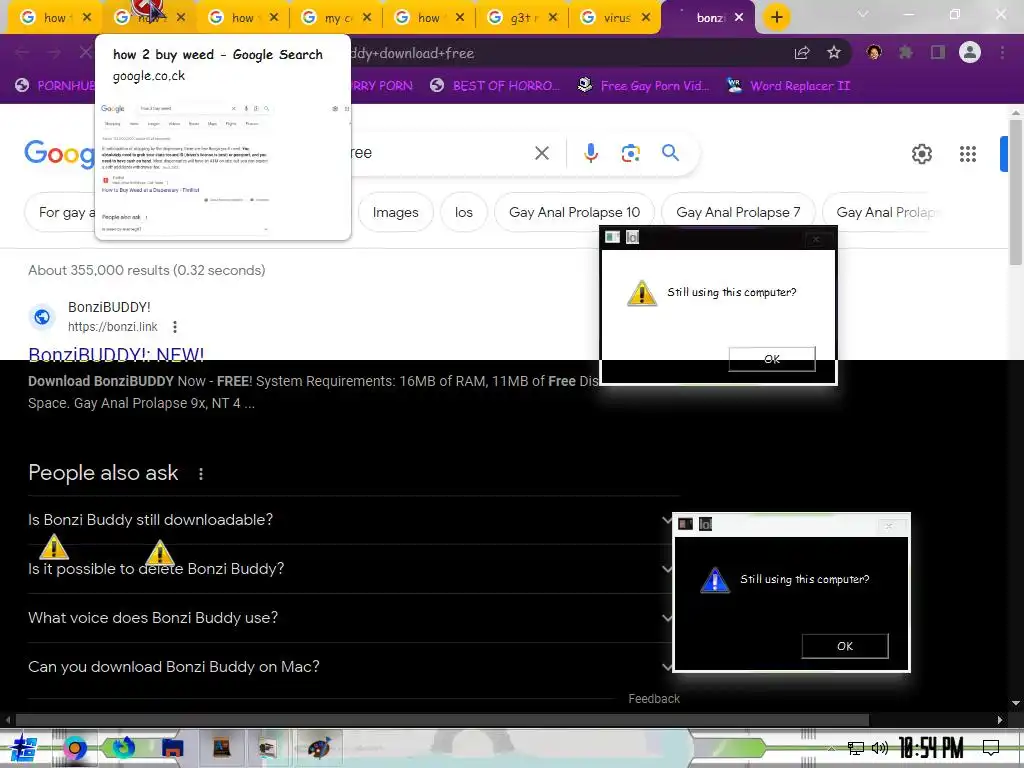Click the 10:54 PM taskbar clock

pos(931,748)
